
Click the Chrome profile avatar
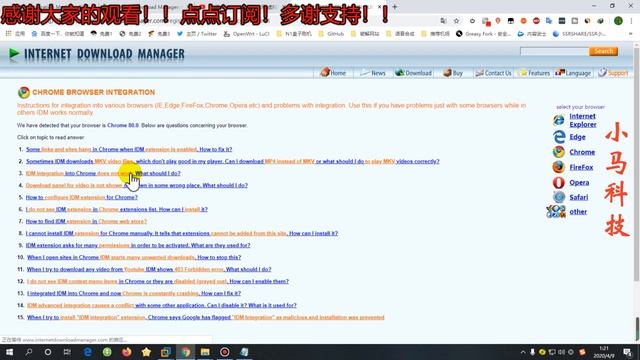tap(618, 20)
